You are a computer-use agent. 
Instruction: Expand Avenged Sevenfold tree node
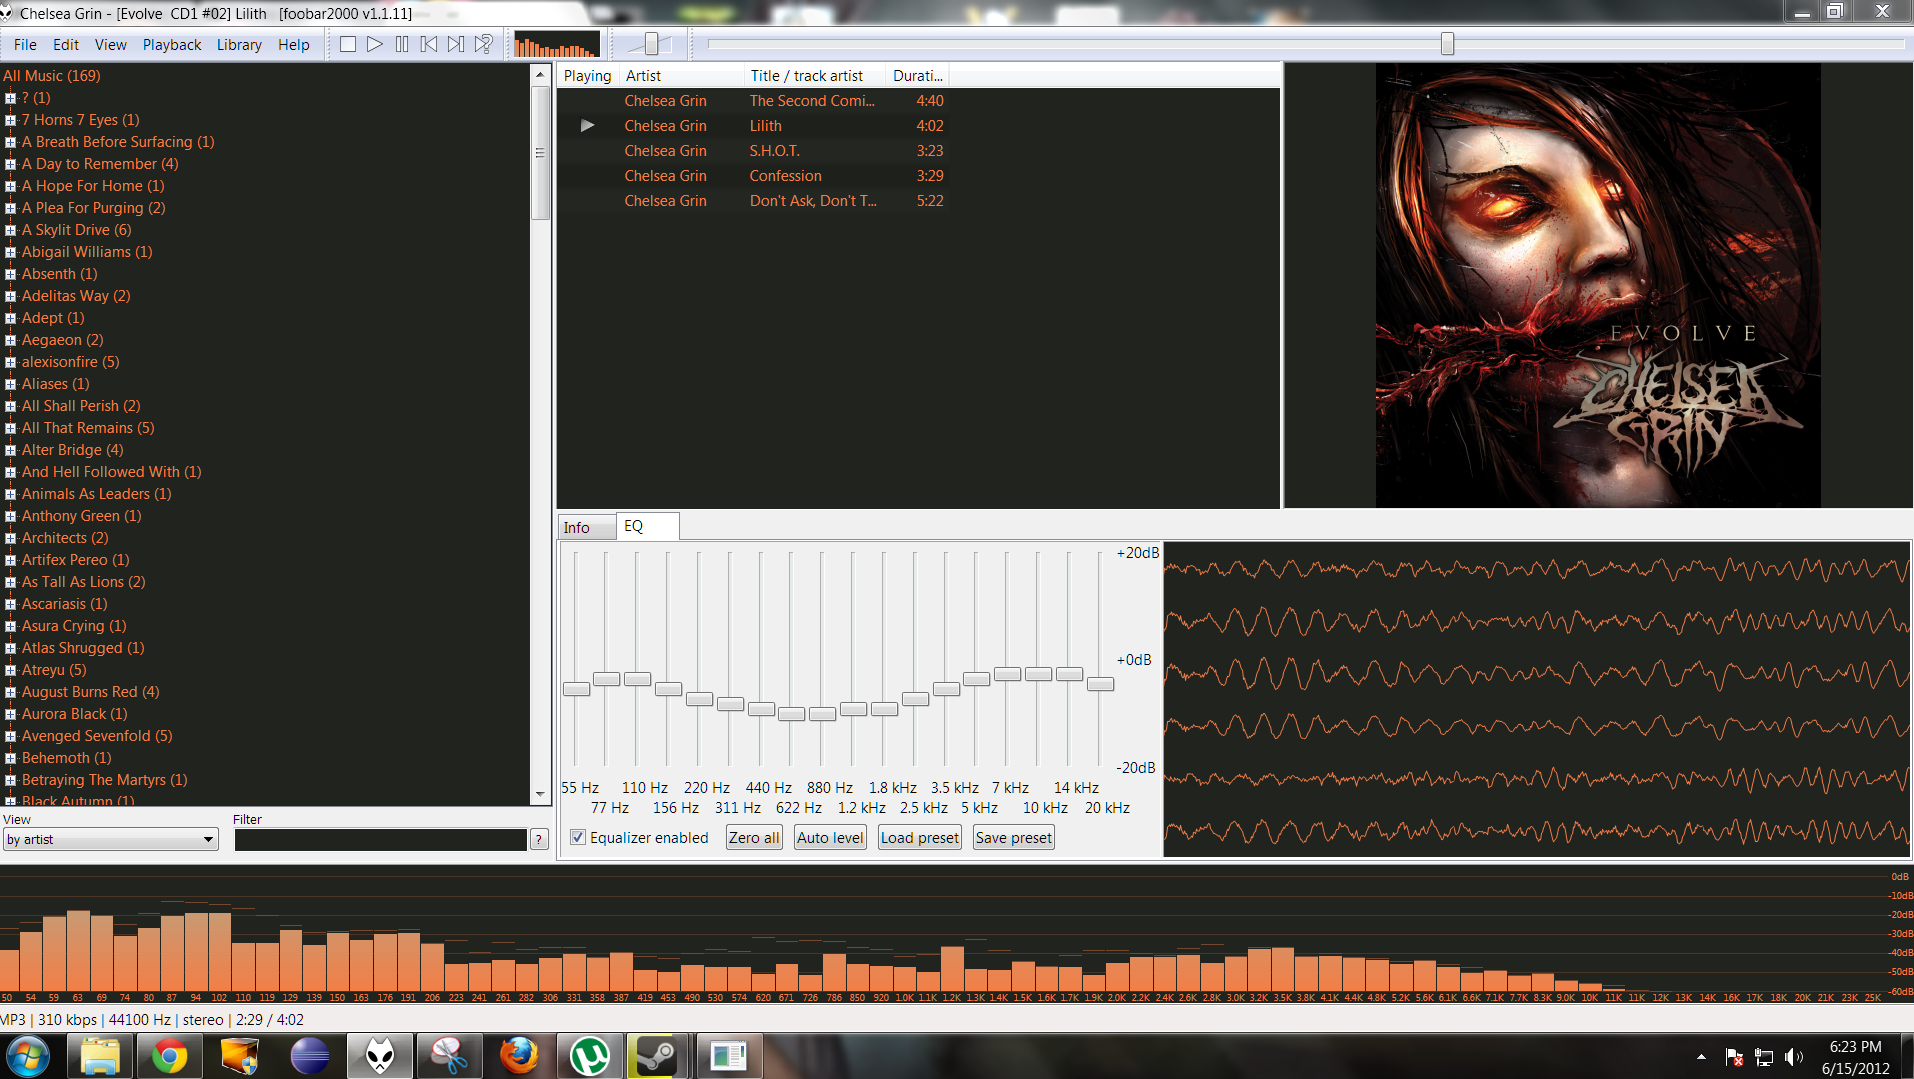[10, 736]
